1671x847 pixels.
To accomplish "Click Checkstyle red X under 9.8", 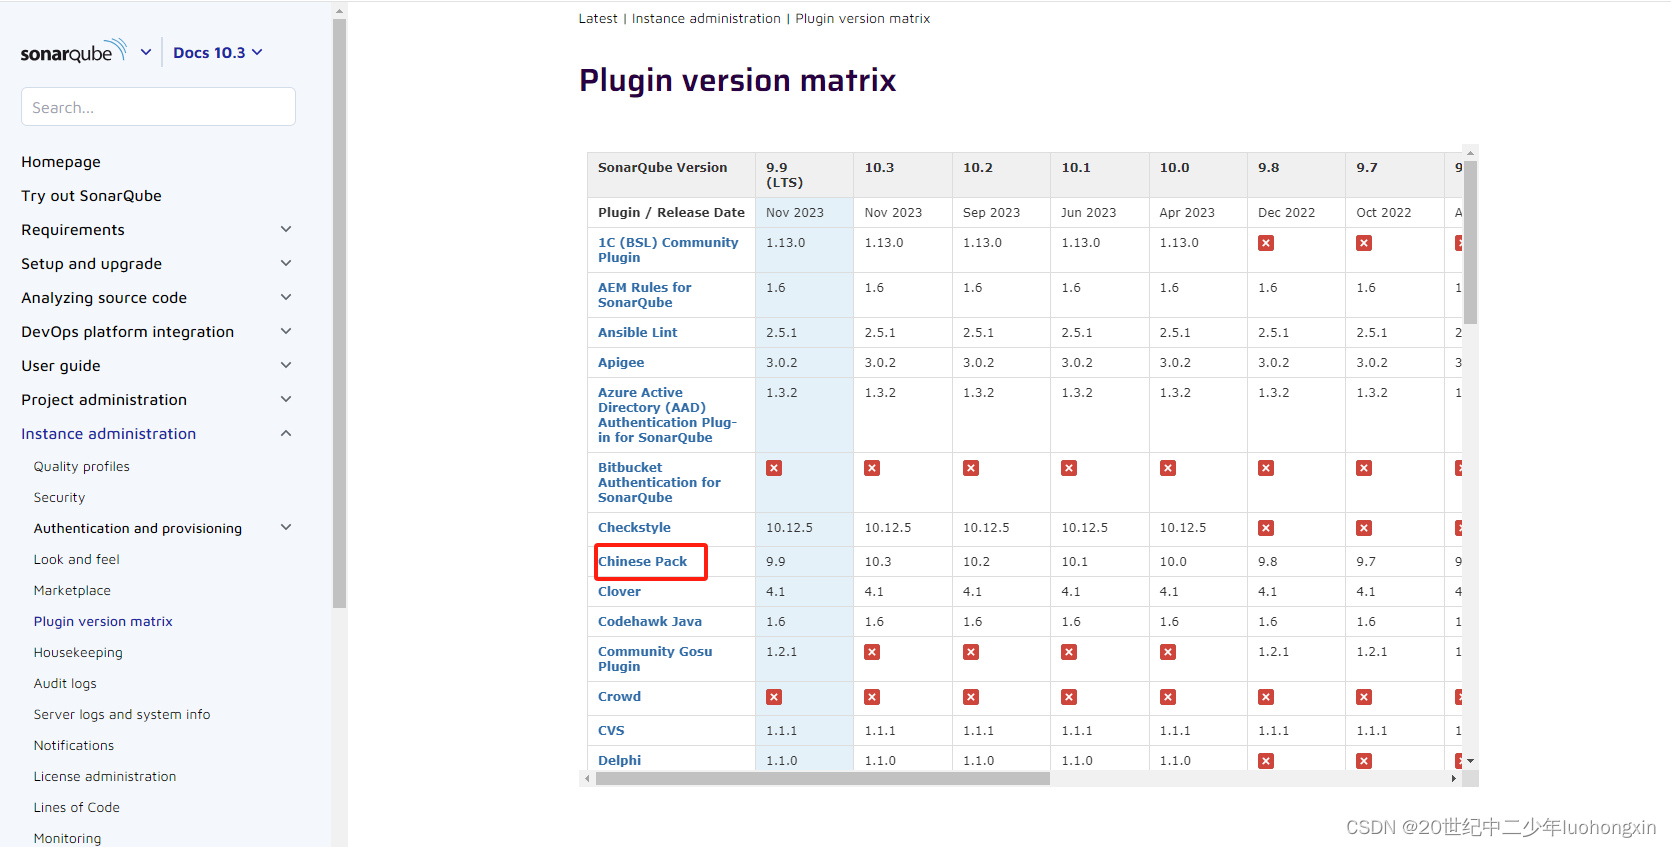I will 1266,528.
